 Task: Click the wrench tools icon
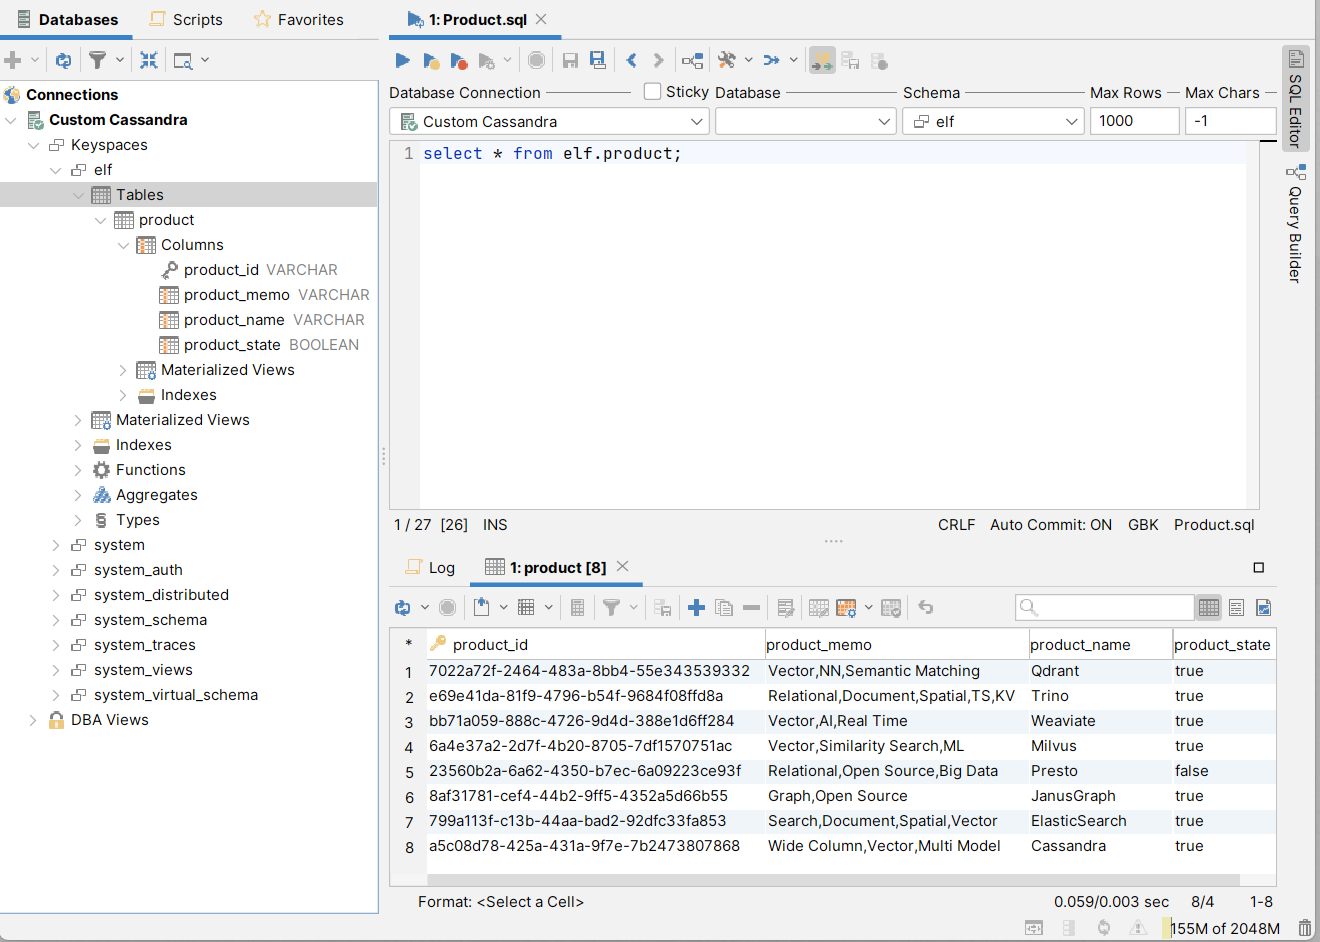coord(727,61)
